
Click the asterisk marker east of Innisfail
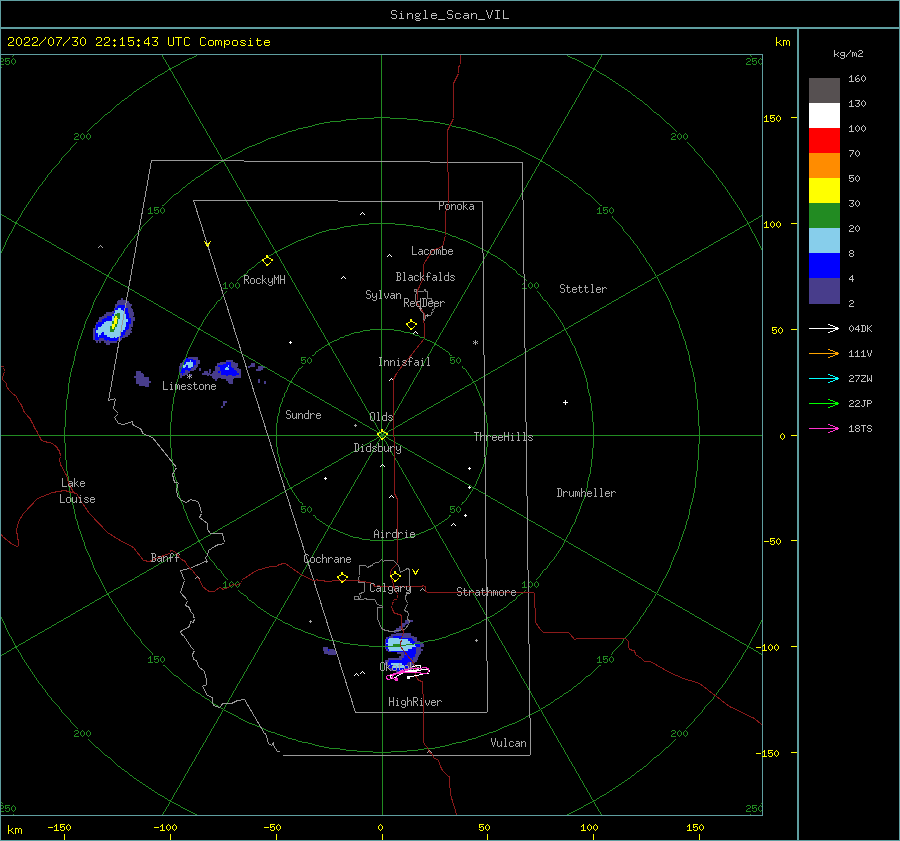tap(475, 343)
